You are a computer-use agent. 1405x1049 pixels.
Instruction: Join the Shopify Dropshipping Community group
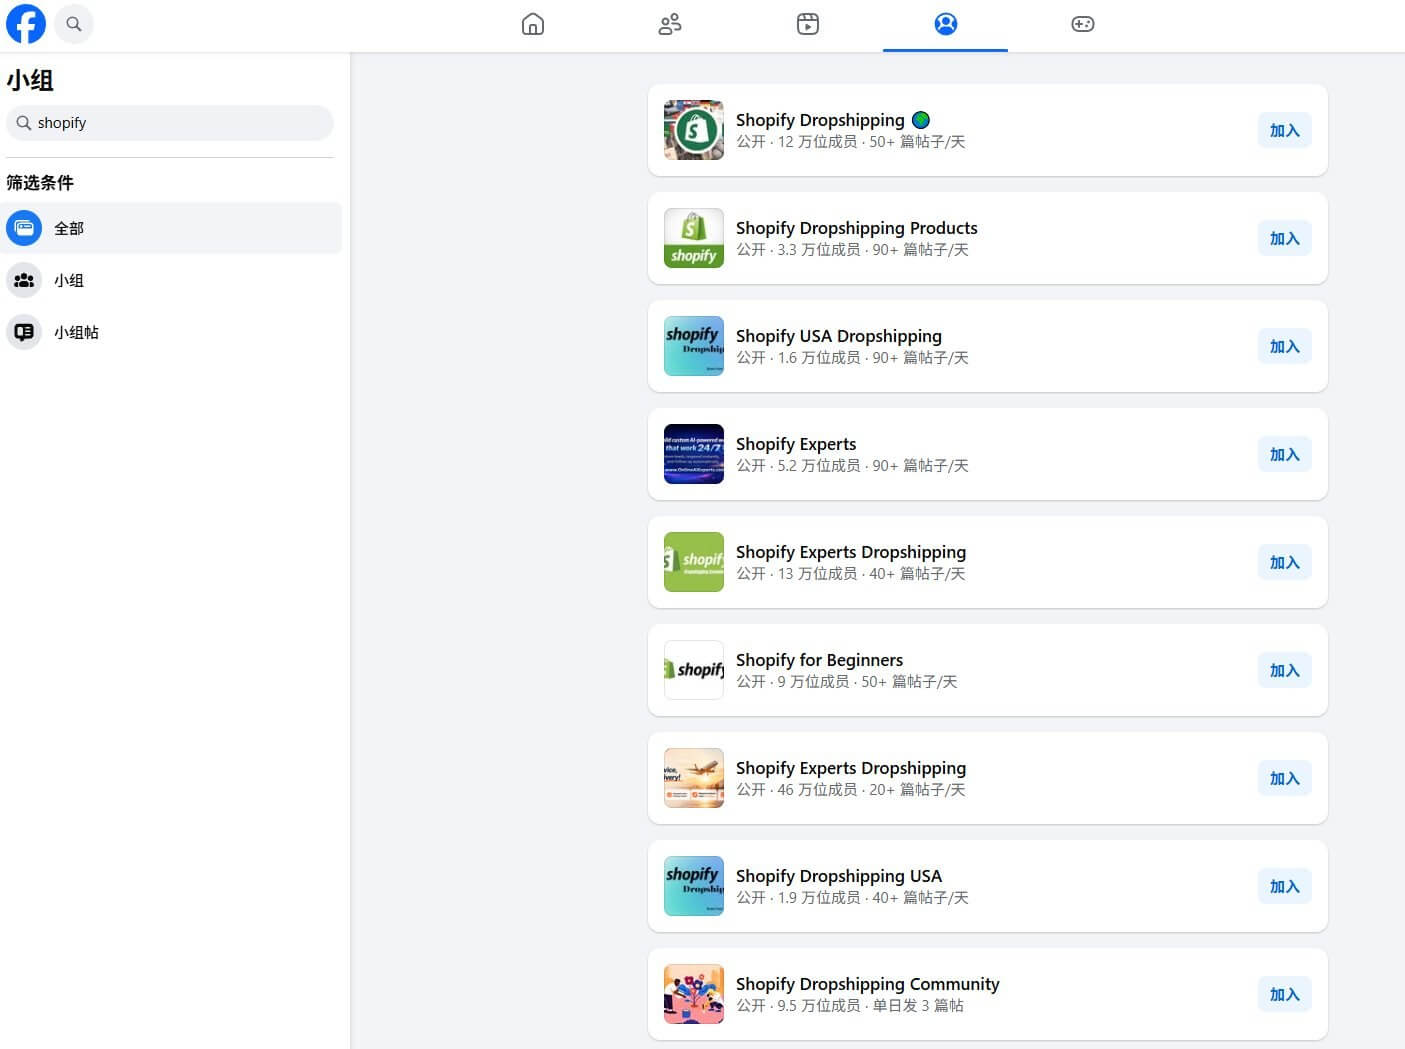tap(1284, 994)
